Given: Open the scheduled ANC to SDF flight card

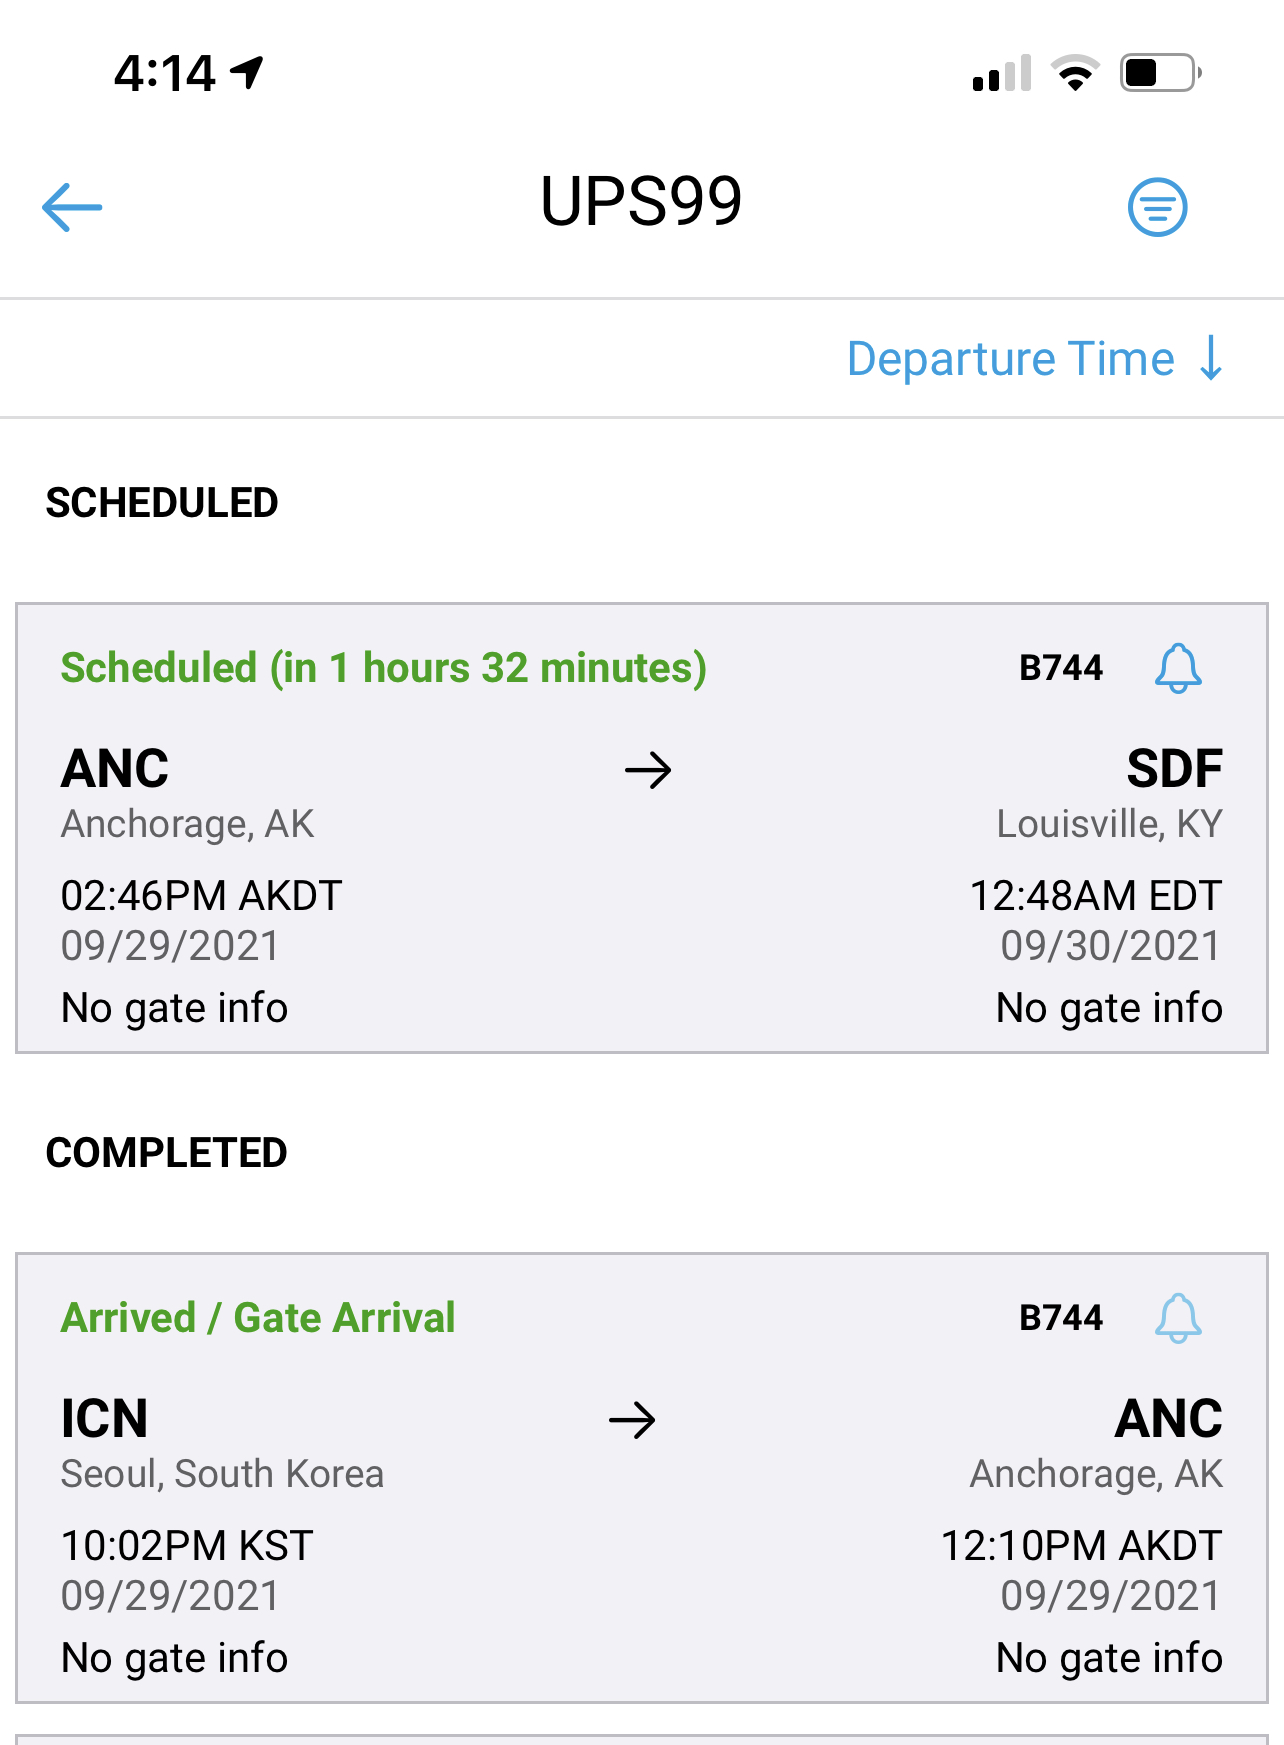Looking at the screenshot, I should [642, 828].
